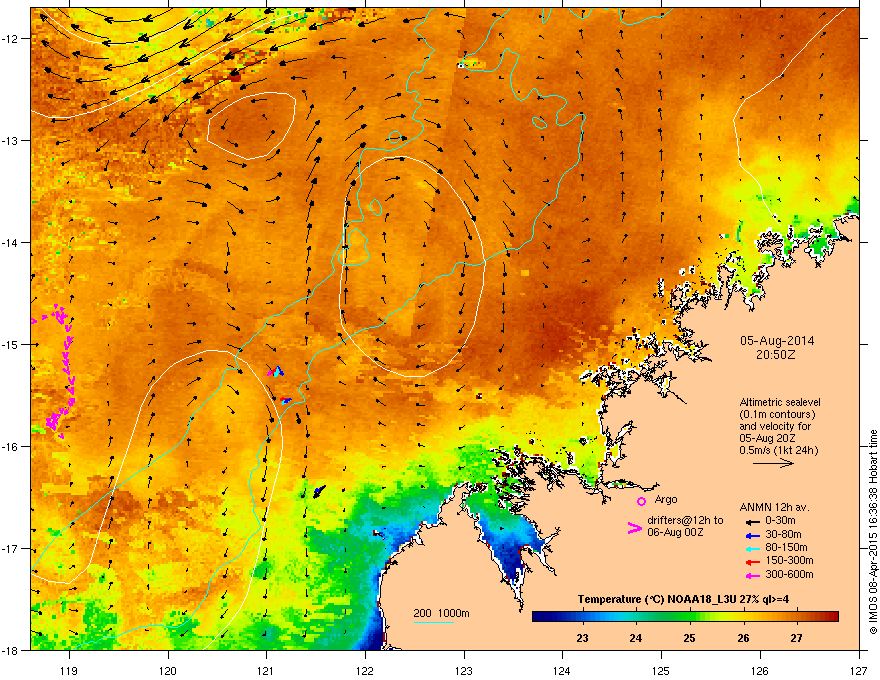Click the cyan bathymetry line sample under 200 1000m
The image size is (880, 680).
click(x=433, y=622)
